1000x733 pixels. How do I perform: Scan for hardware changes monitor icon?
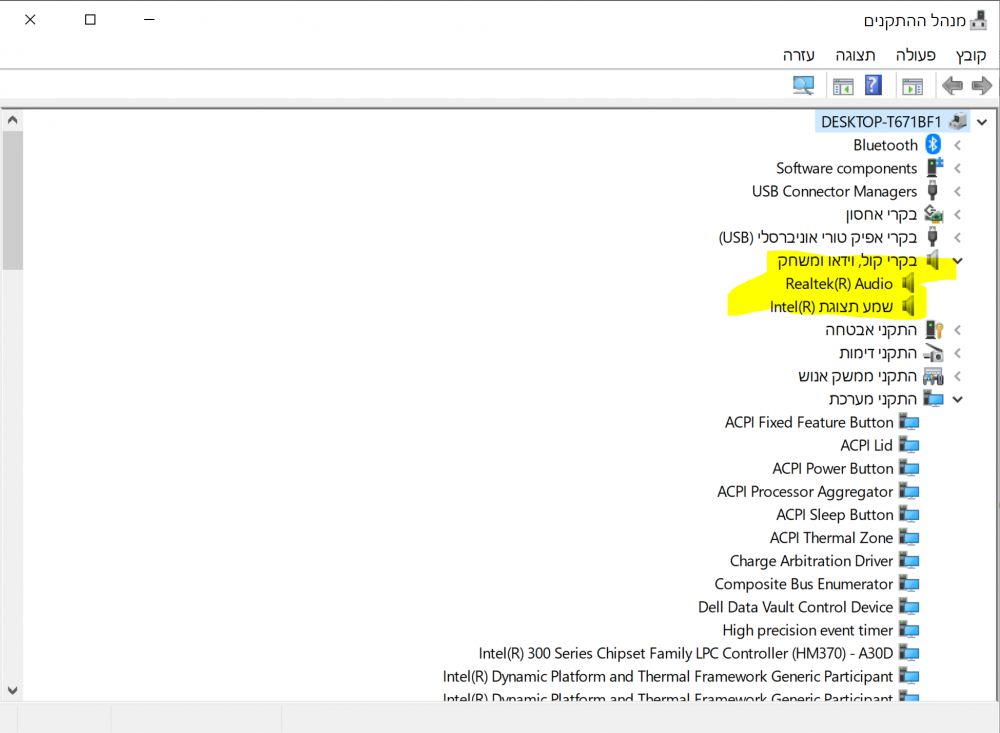pyautogui.click(x=803, y=85)
